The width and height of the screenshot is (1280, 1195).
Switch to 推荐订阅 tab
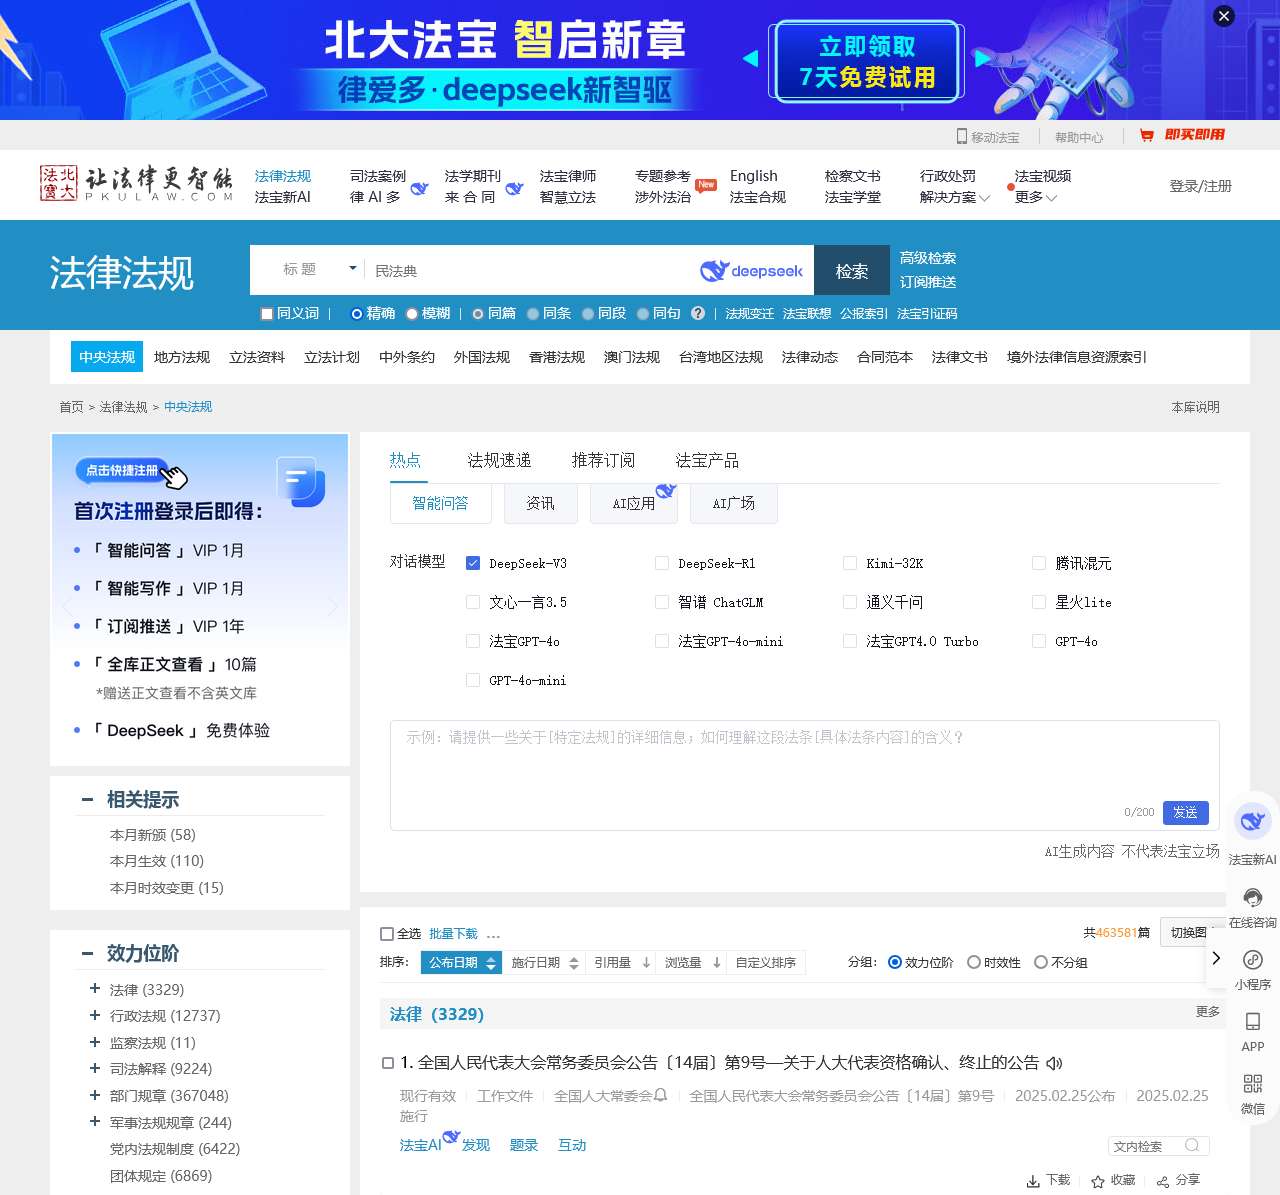coord(603,460)
